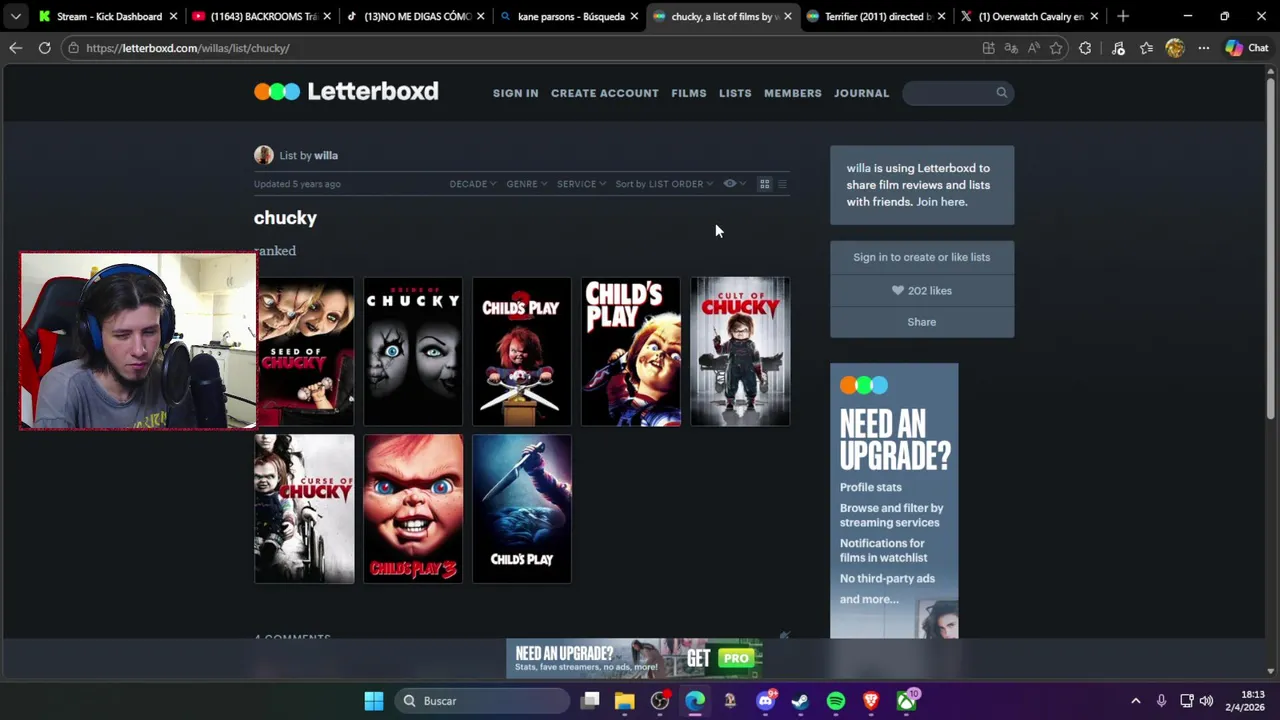This screenshot has height=720, width=1280.
Task: Switch to Stream - Kick Dashboard tab
Action: (x=106, y=16)
